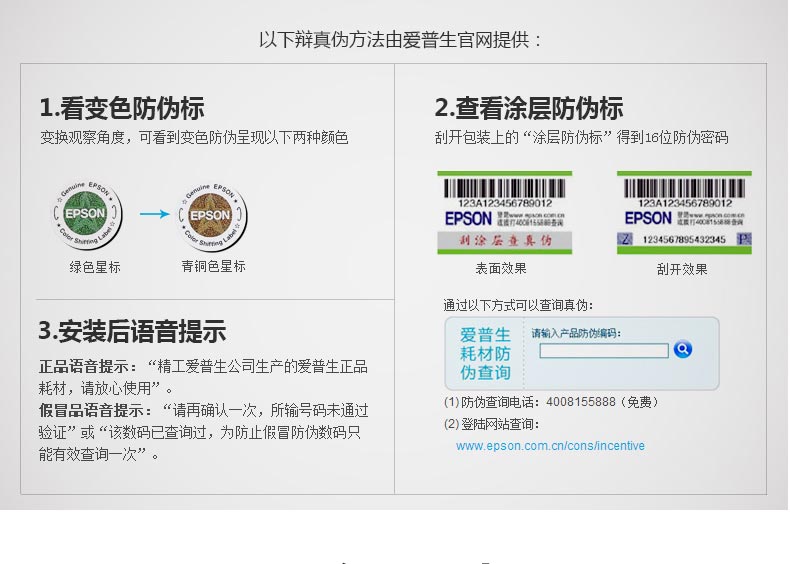
Task: Click the blue magnifier search icon
Action: (682, 349)
